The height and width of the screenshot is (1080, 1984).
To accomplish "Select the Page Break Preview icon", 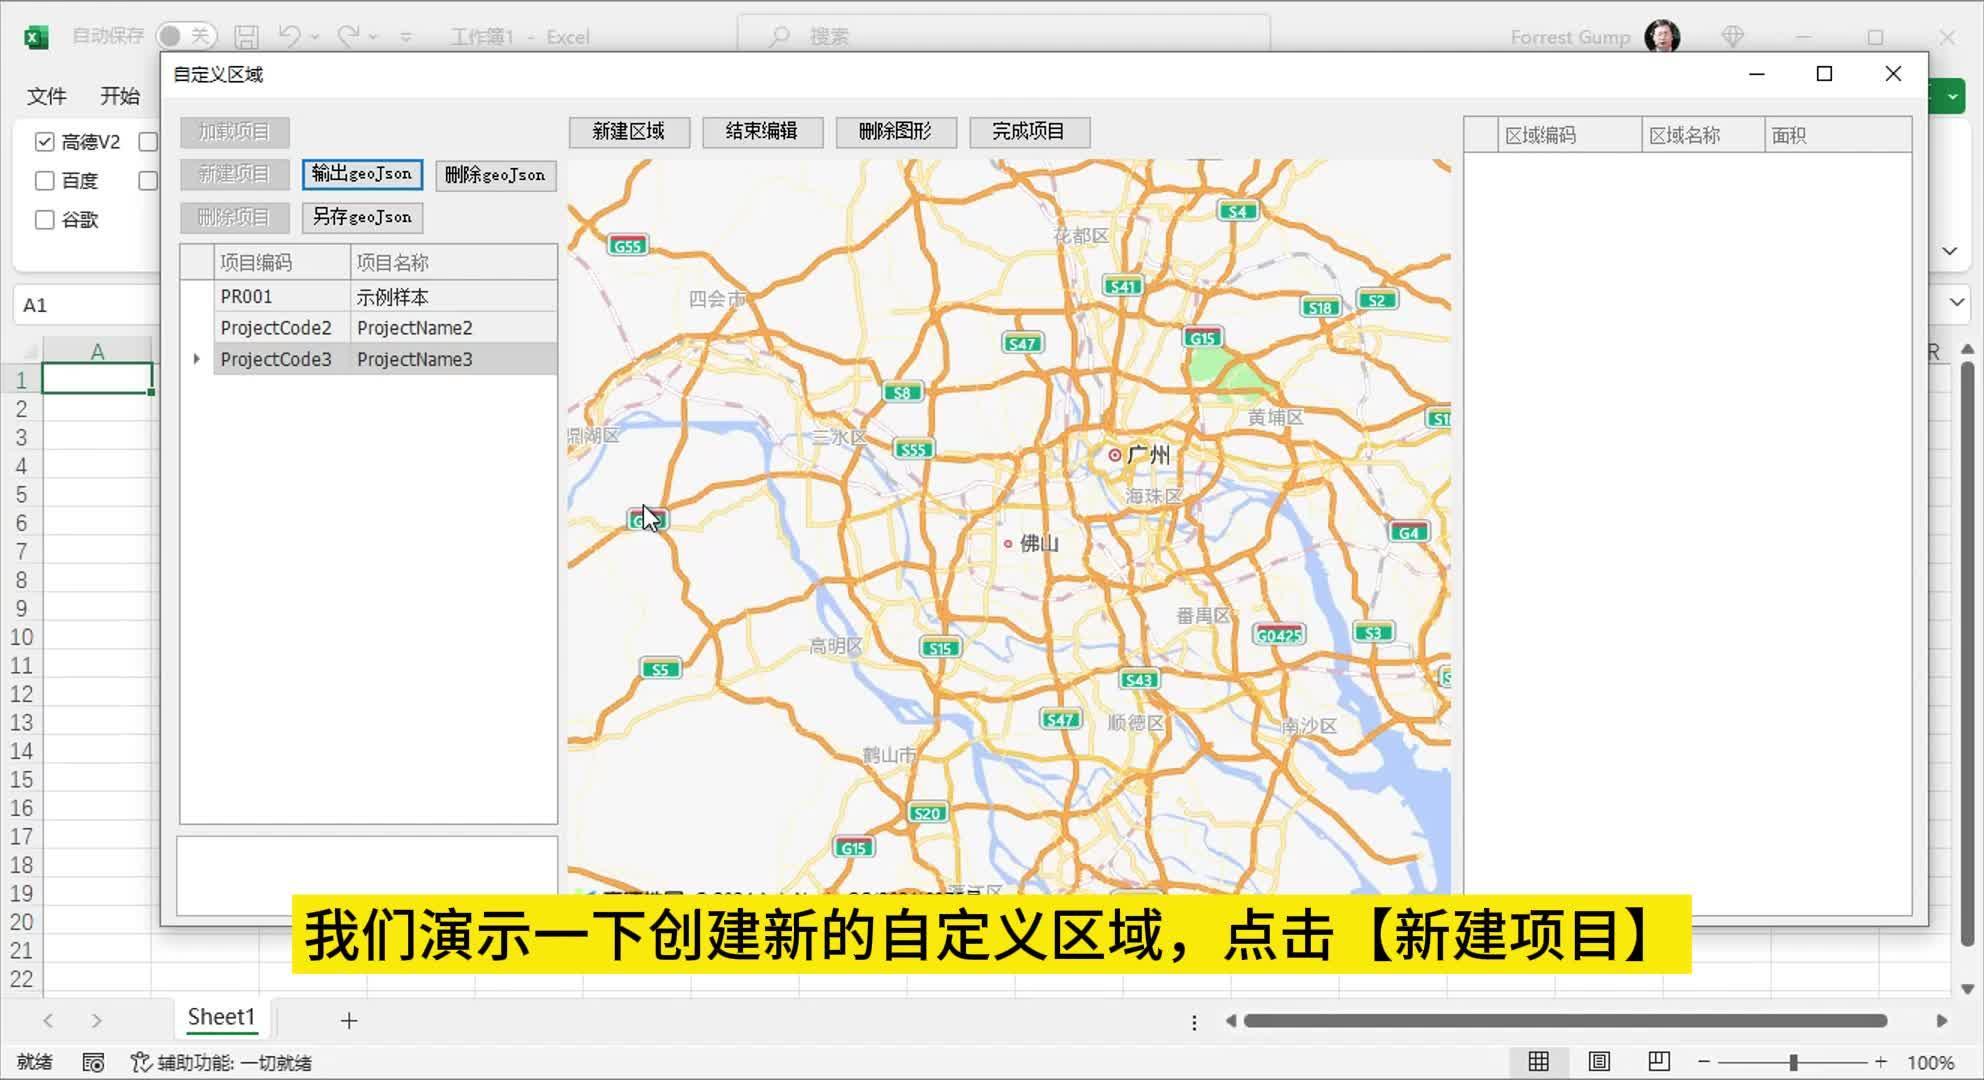I will (x=1659, y=1062).
